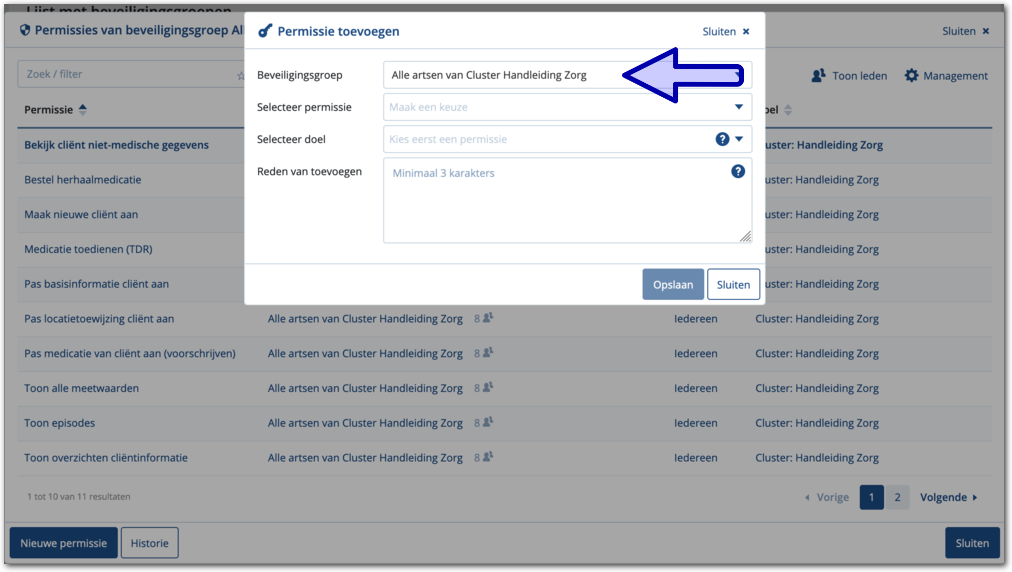Click the Nieuwe permissie button

tap(64, 543)
